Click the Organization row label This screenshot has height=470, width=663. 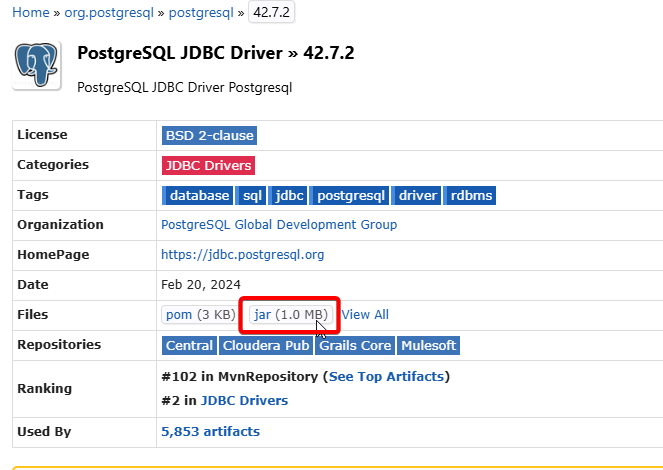60,224
